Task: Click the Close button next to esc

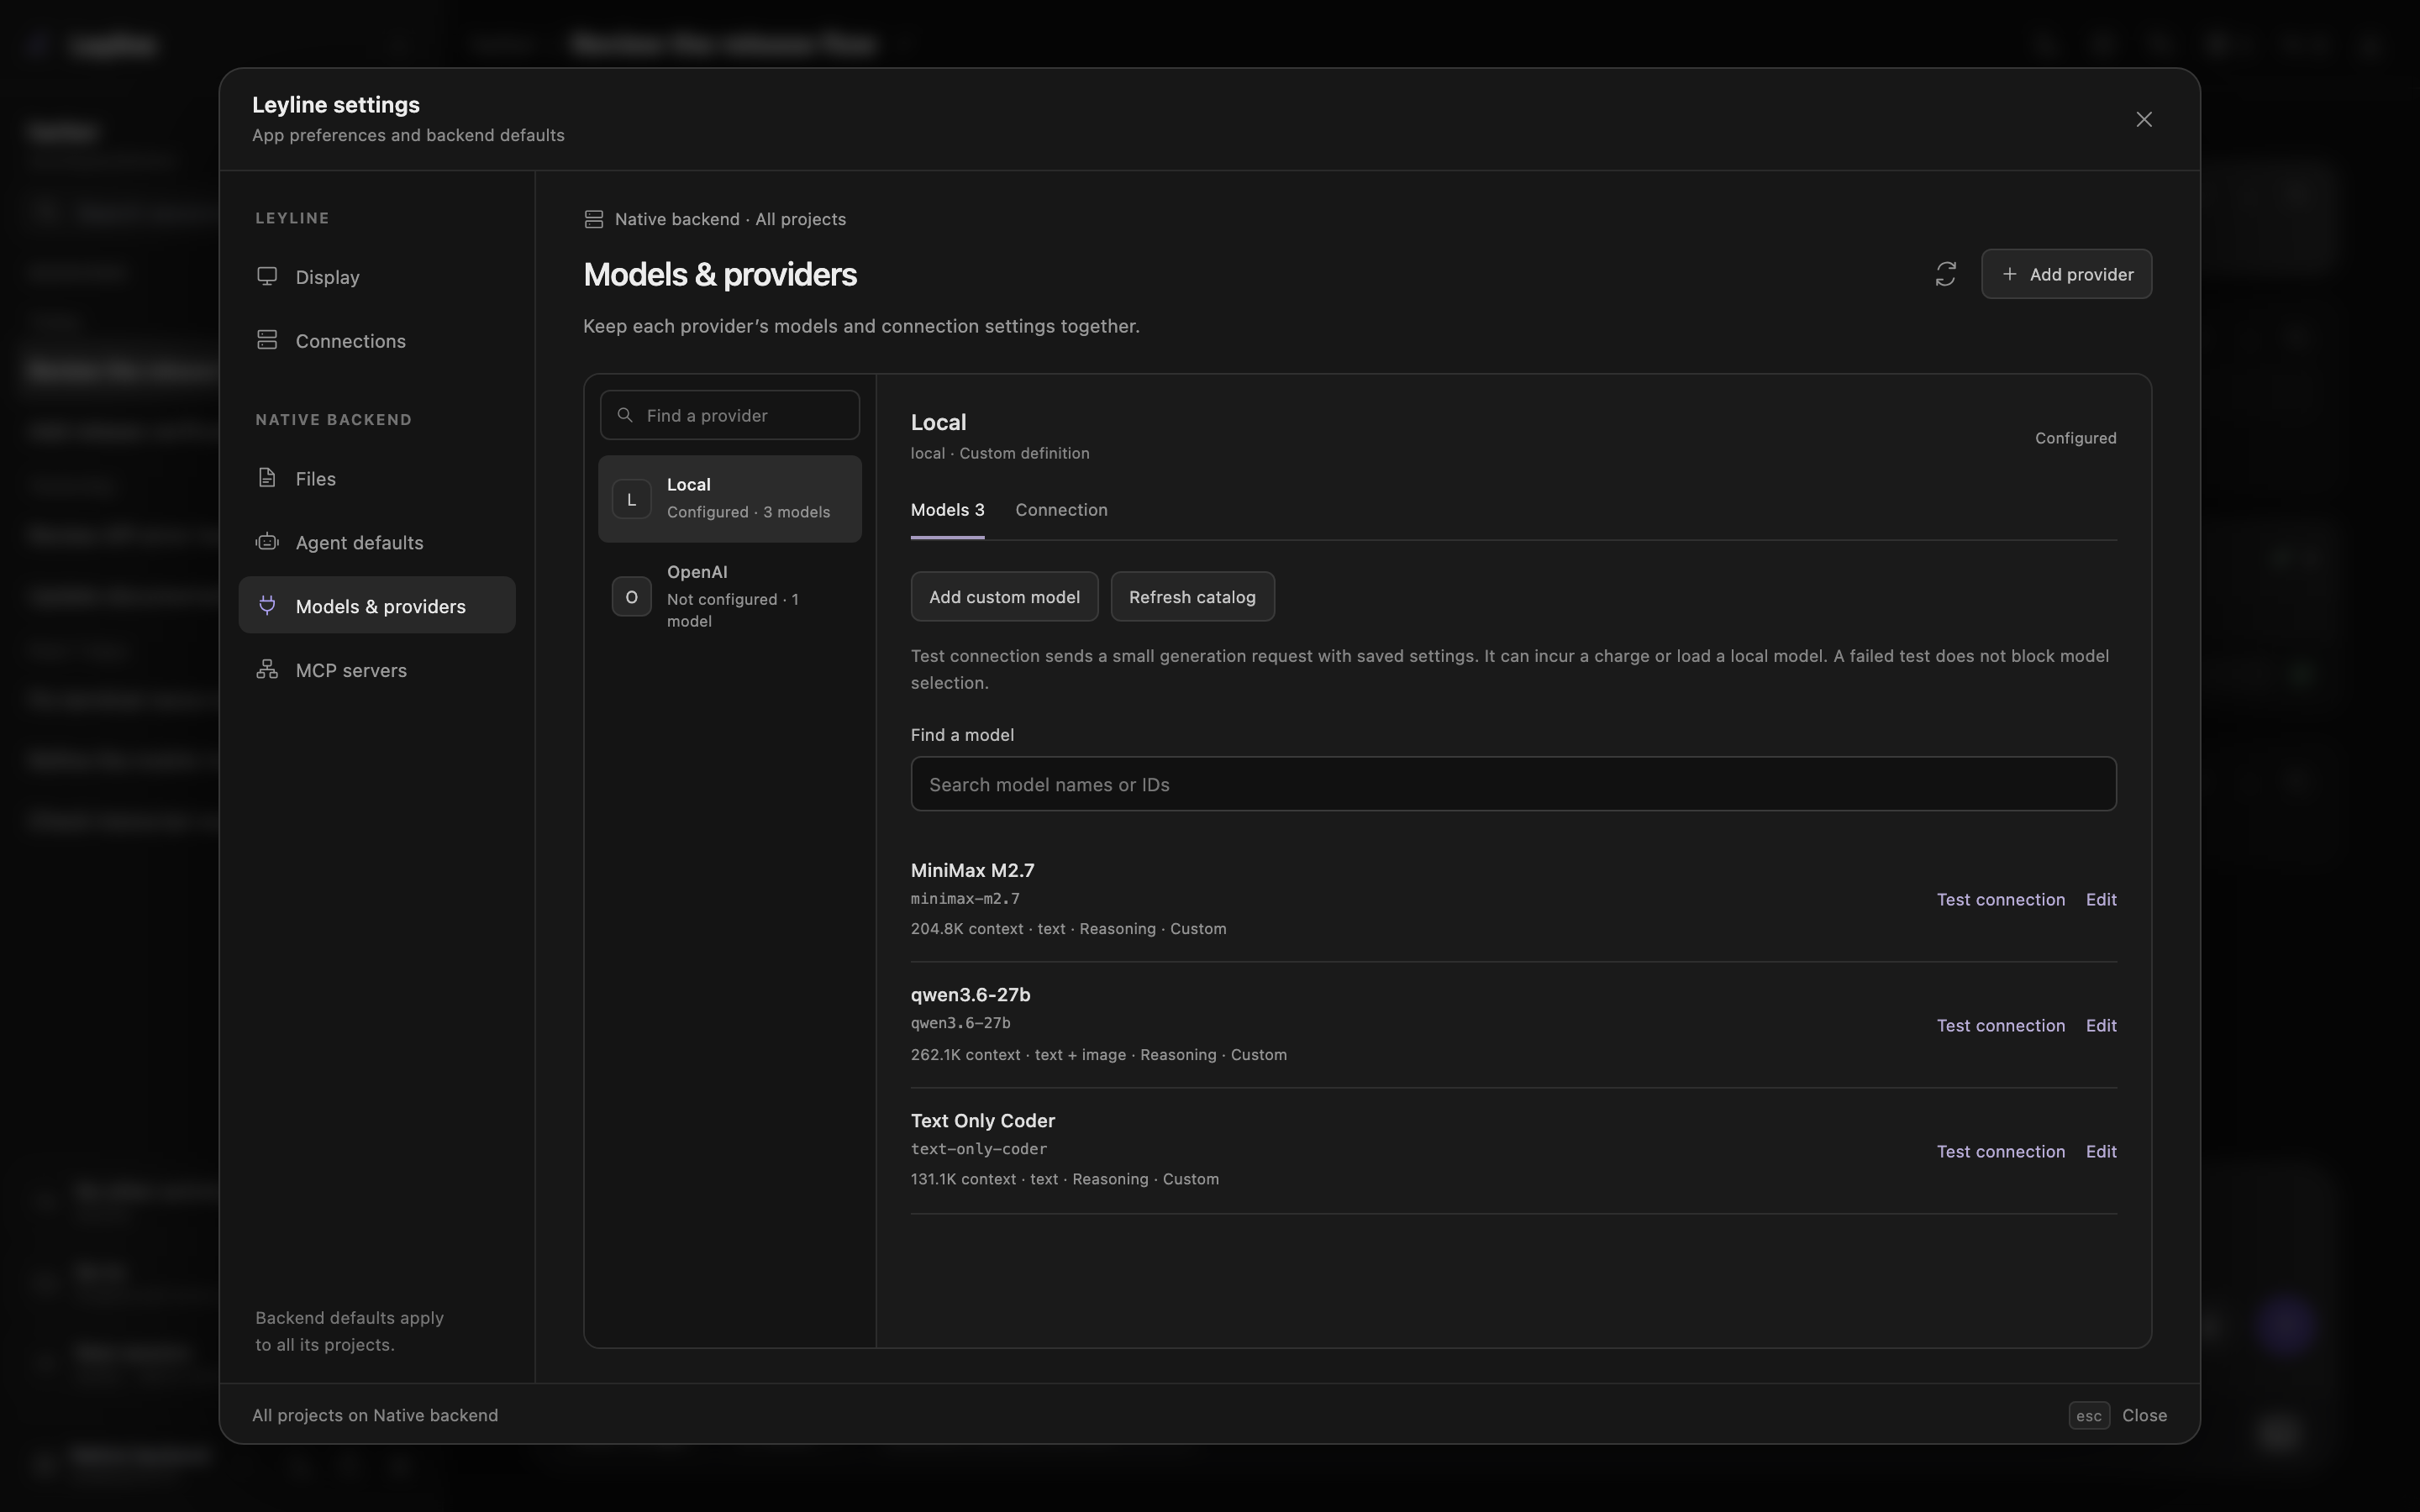Action: click(x=2144, y=1415)
